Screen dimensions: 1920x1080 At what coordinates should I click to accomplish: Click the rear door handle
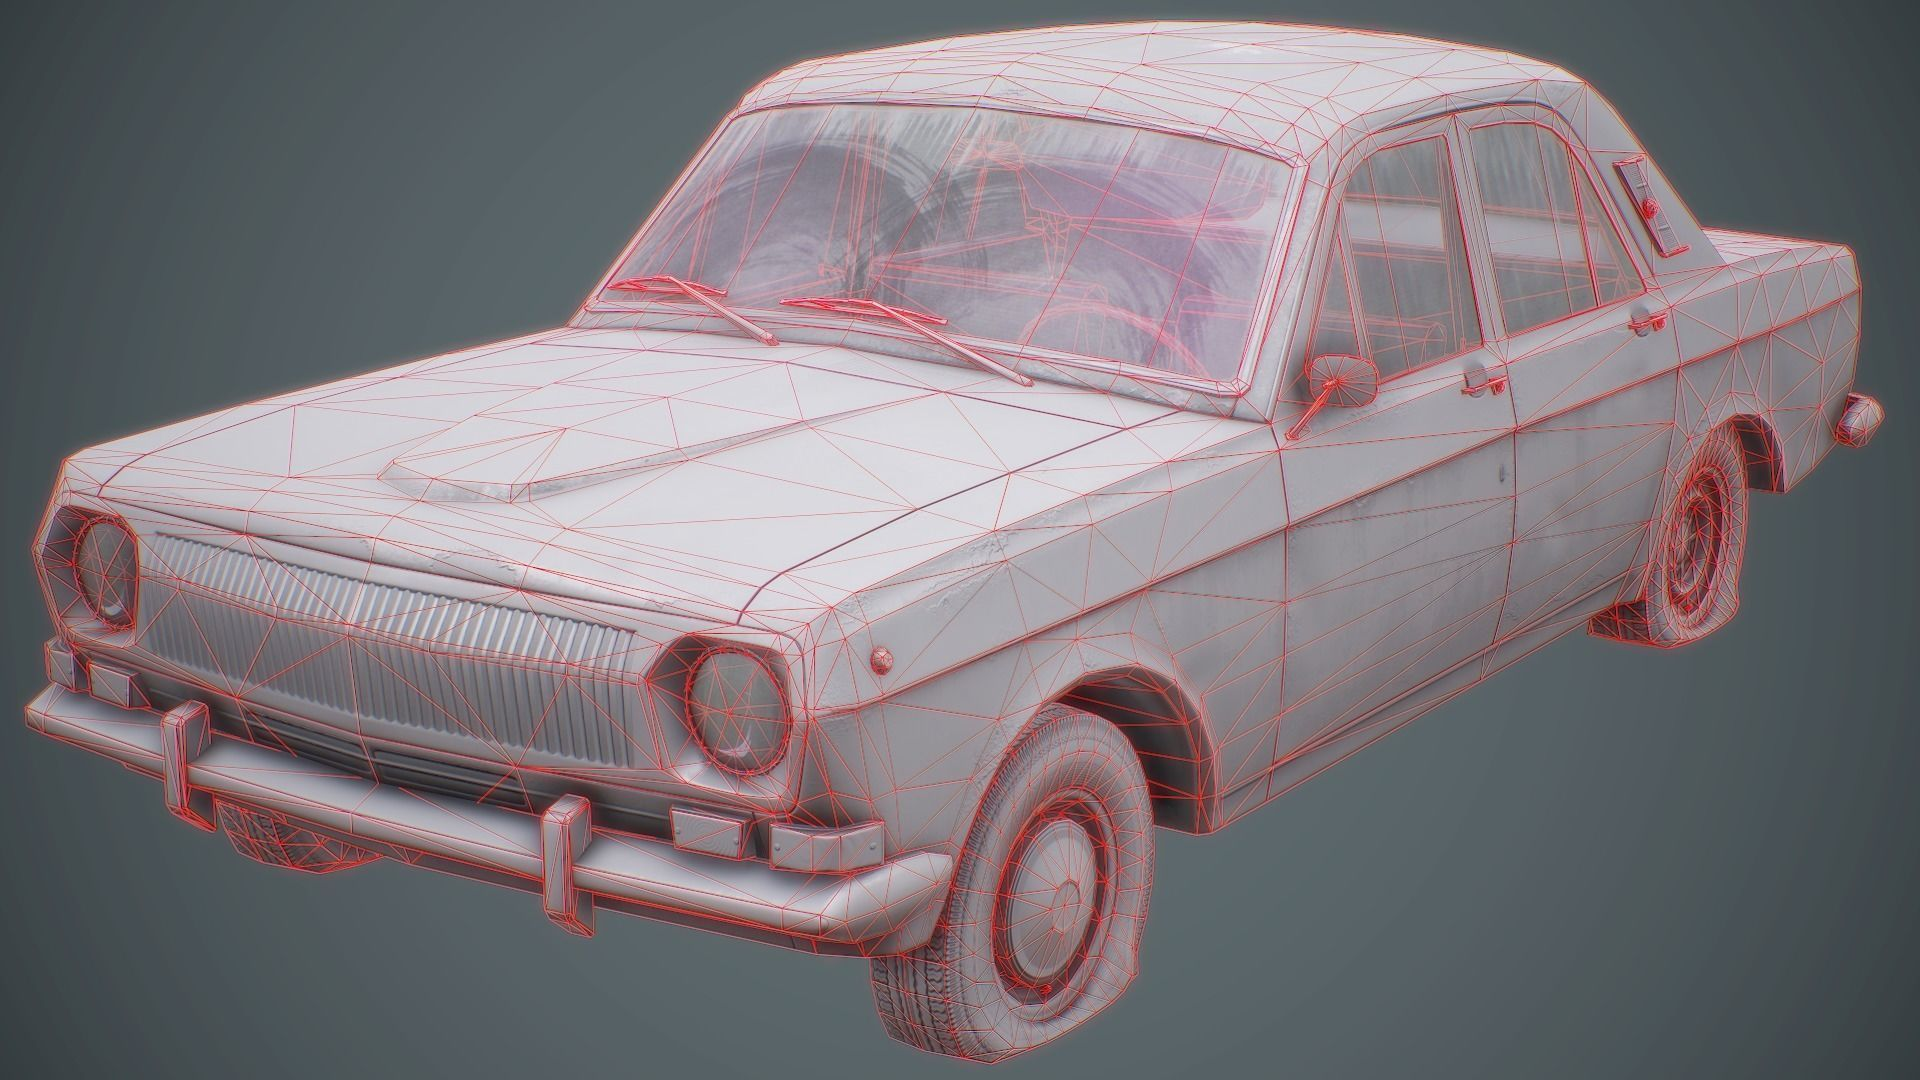click(1646, 320)
